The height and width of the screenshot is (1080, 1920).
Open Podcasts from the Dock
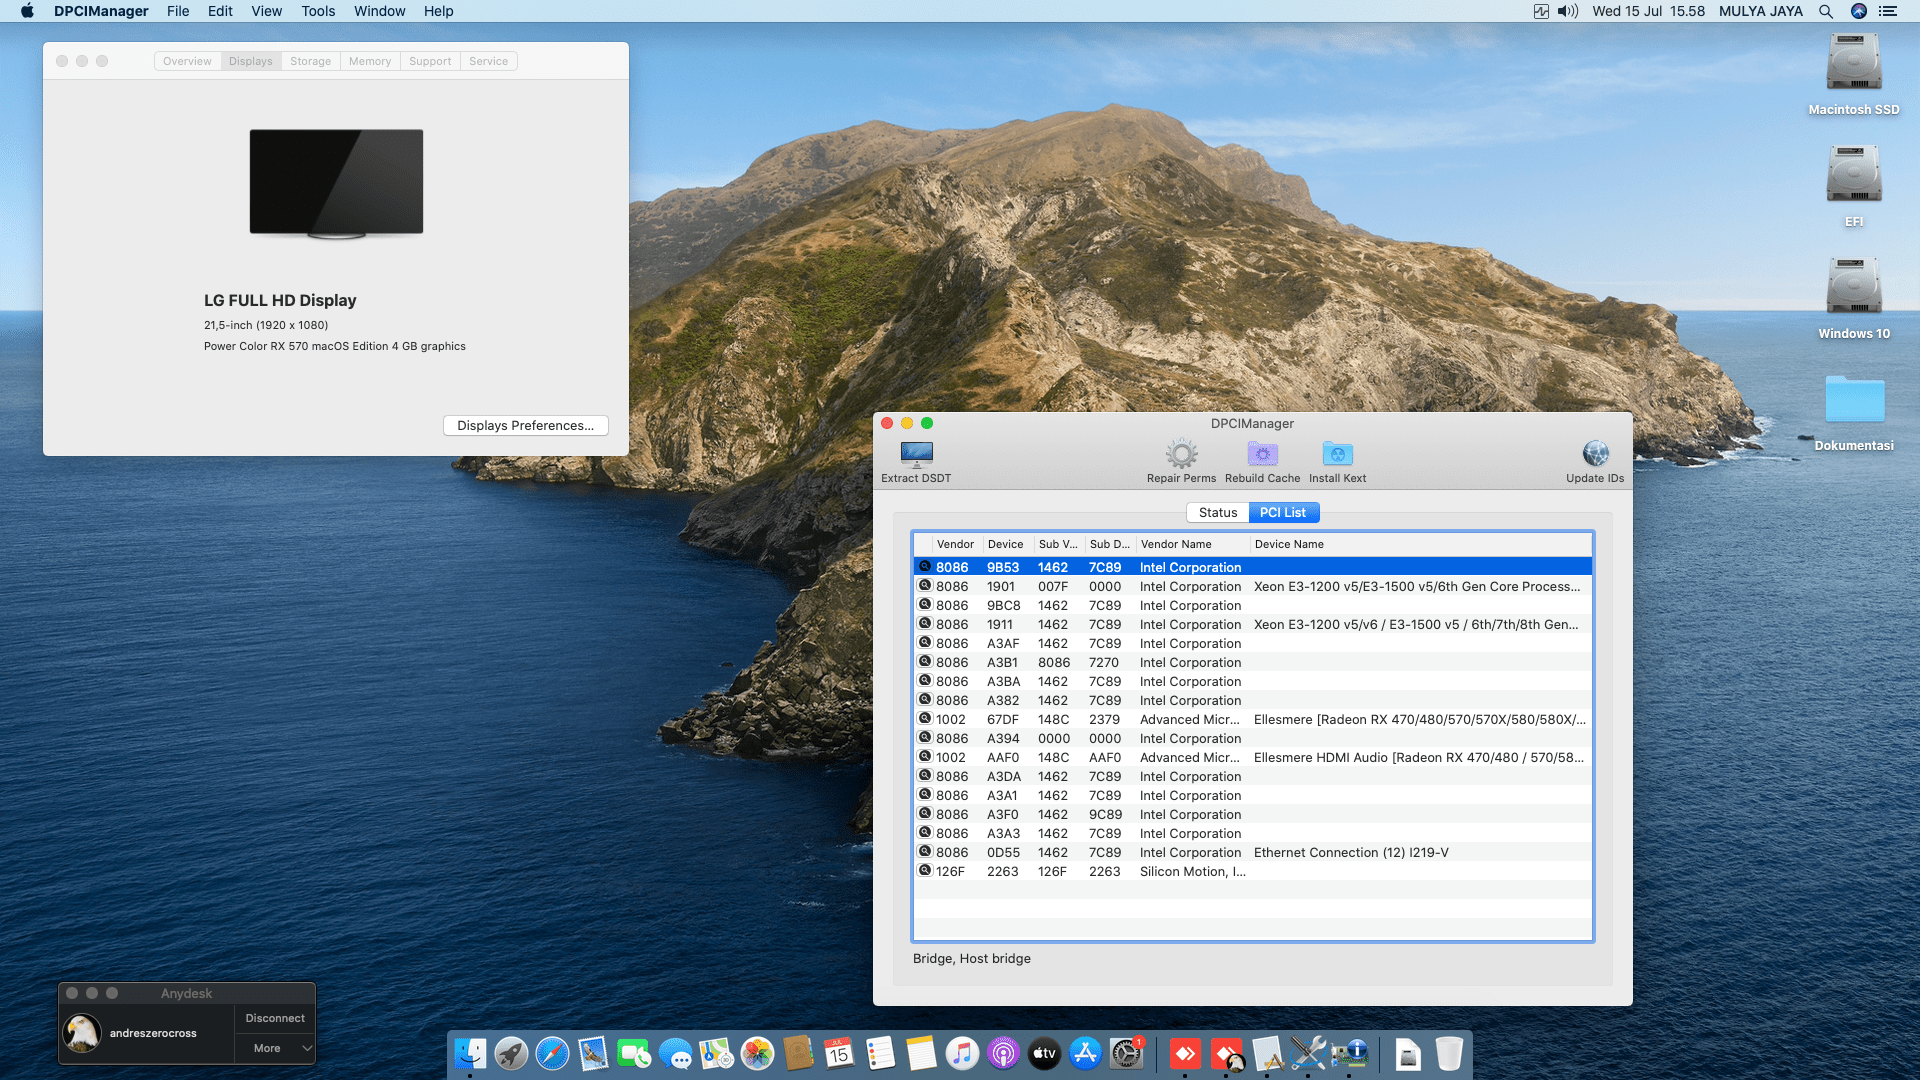(x=1003, y=1053)
